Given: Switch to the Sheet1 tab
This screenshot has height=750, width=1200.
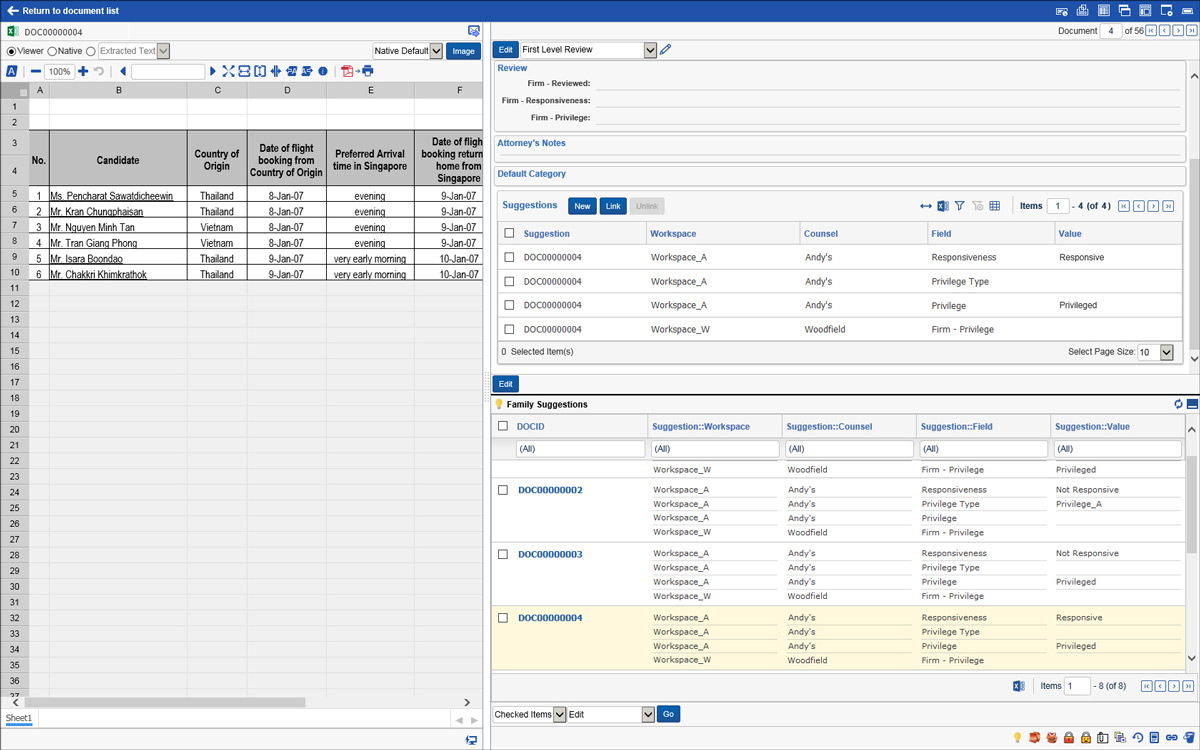Looking at the screenshot, I should [19, 718].
